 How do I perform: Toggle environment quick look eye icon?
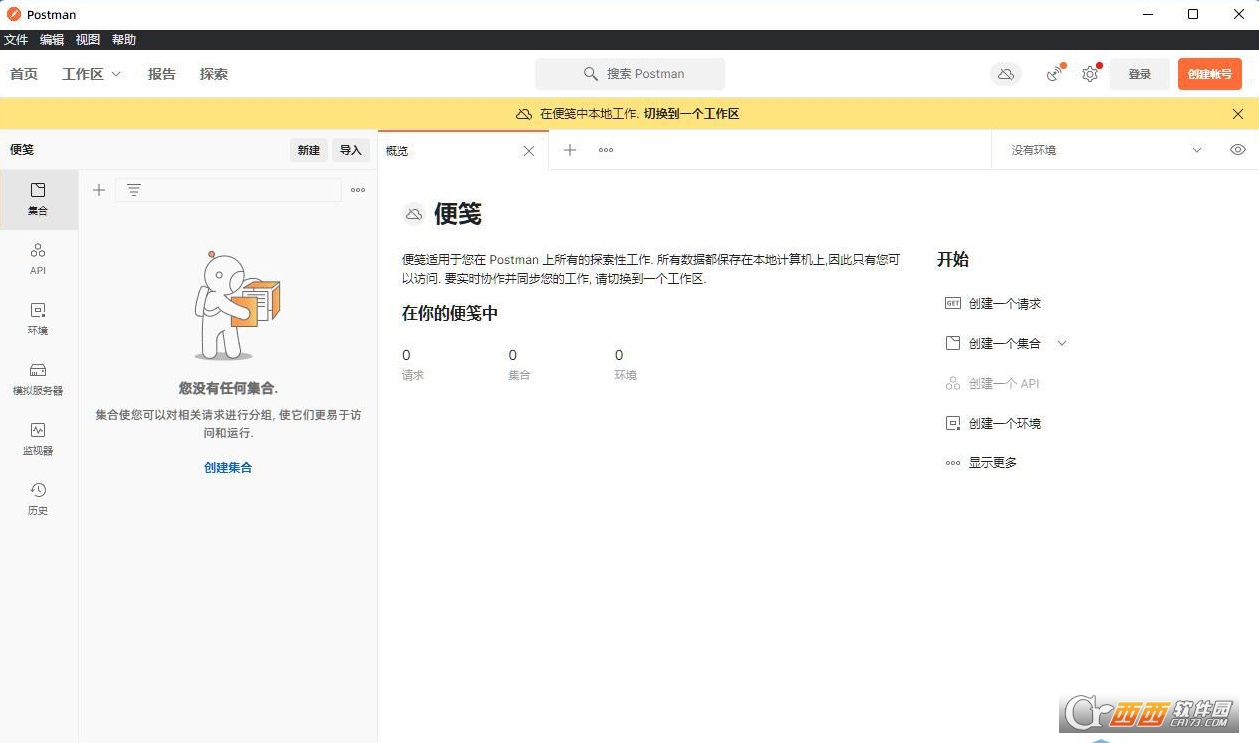click(x=1238, y=150)
